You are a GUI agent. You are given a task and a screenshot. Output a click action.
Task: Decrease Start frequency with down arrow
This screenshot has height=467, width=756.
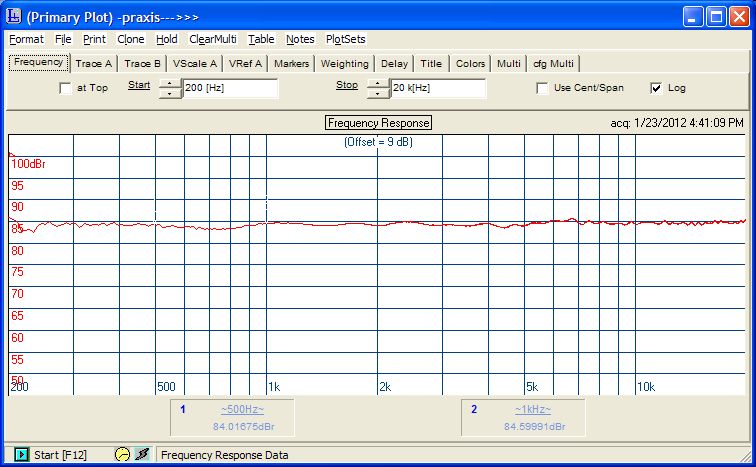click(170, 93)
